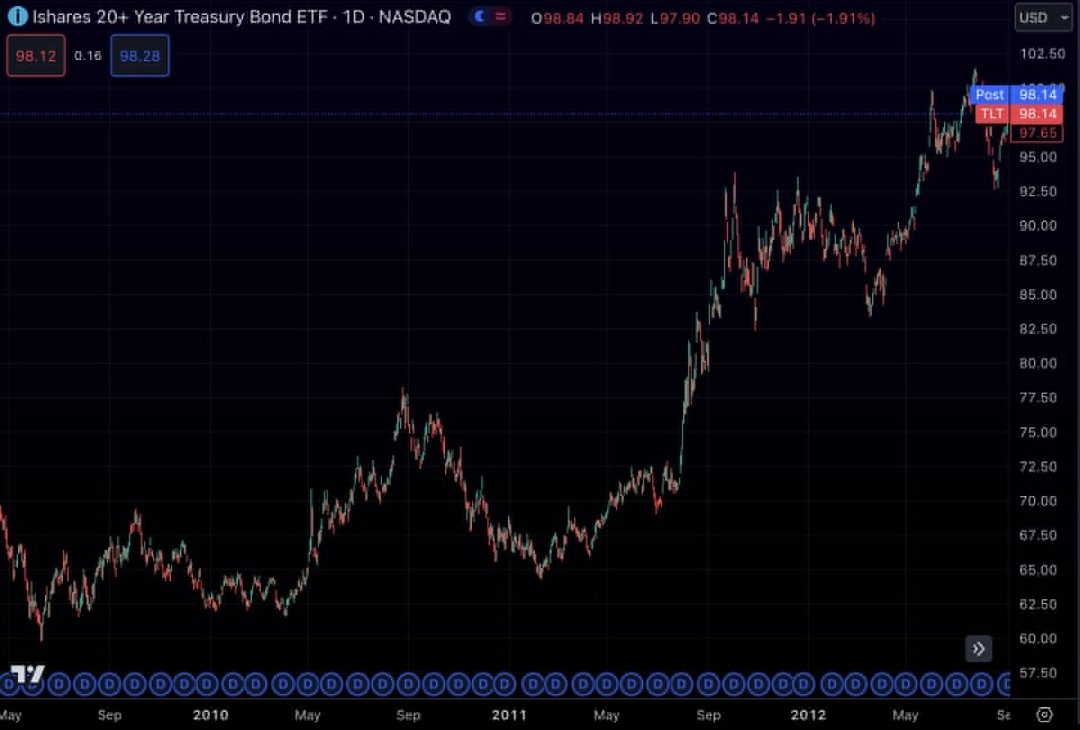1080x730 pixels.
Task: Click the high value H98.92
Action: point(617,19)
